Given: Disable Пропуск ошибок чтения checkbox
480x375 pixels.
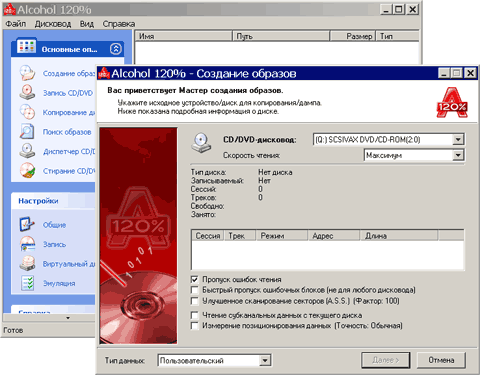Looking at the screenshot, I should pyautogui.click(x=195, y=279).
